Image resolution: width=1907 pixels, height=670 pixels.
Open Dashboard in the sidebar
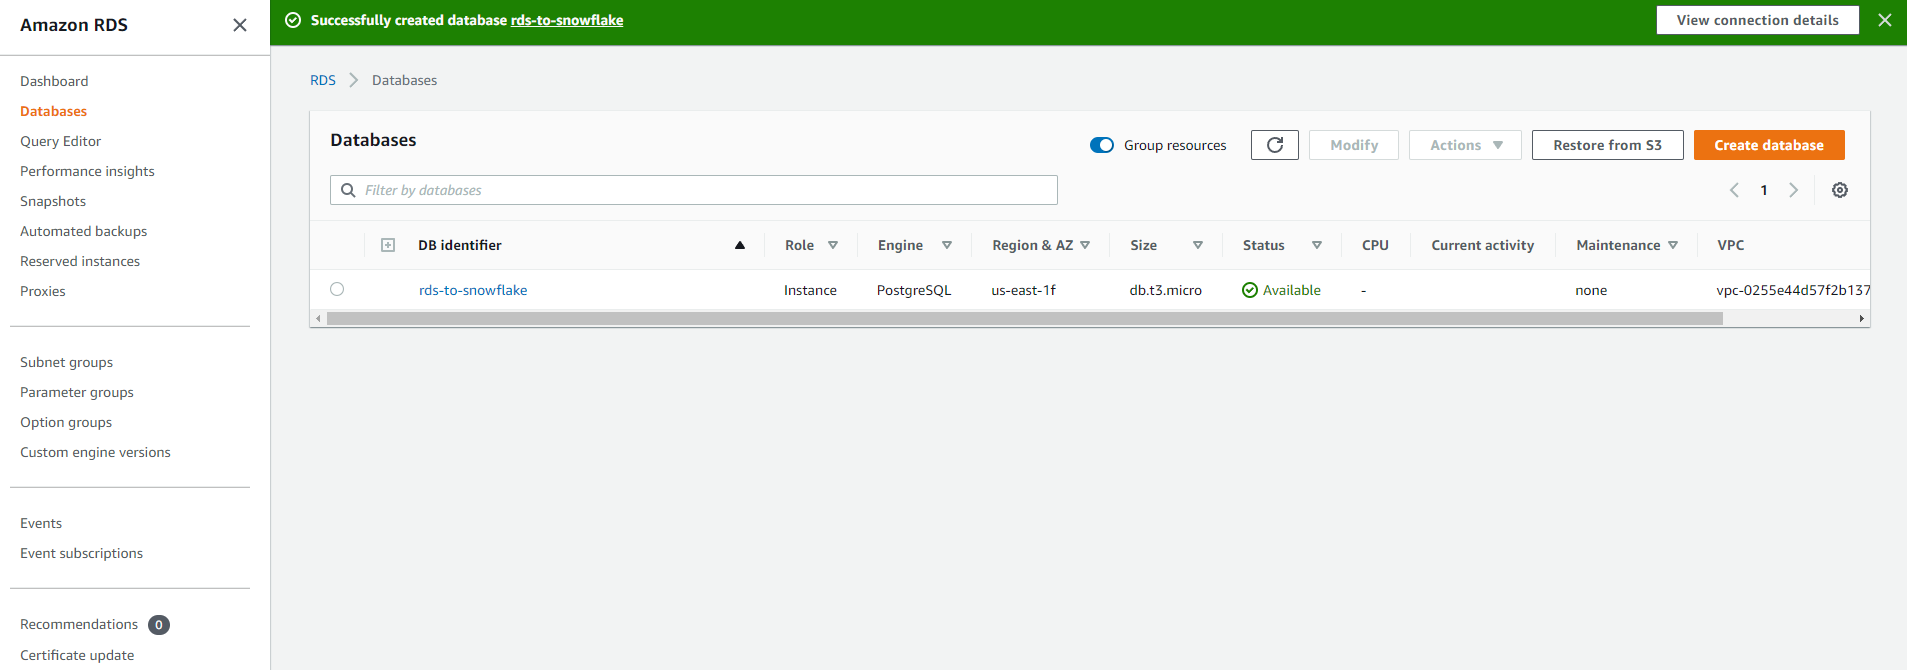point(54,81)
